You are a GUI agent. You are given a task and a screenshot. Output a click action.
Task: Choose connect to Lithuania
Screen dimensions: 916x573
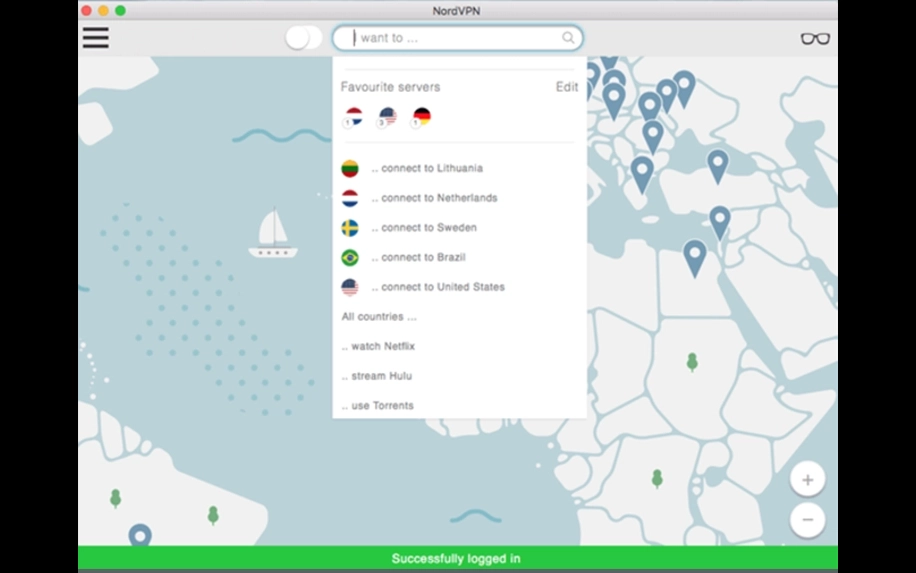[427, 168]
